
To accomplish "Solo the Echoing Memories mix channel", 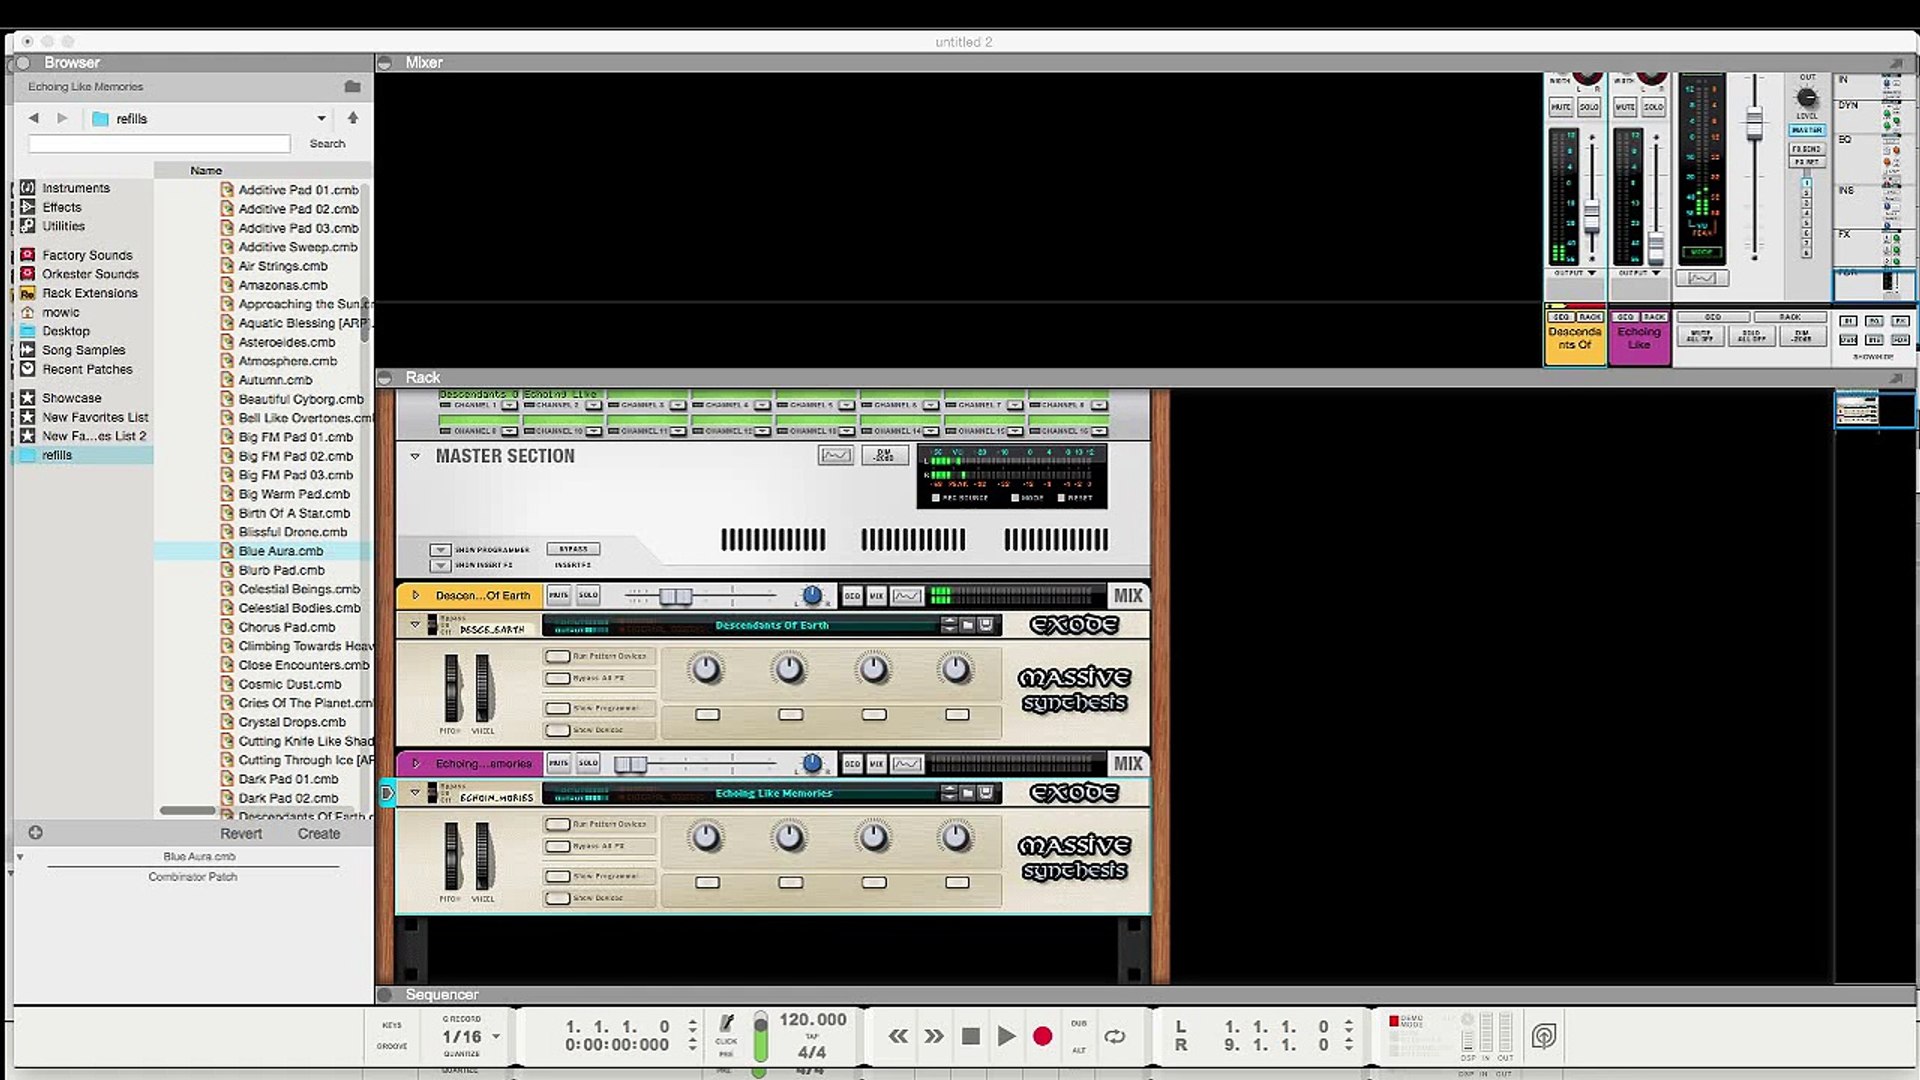I will click(588, 763).
